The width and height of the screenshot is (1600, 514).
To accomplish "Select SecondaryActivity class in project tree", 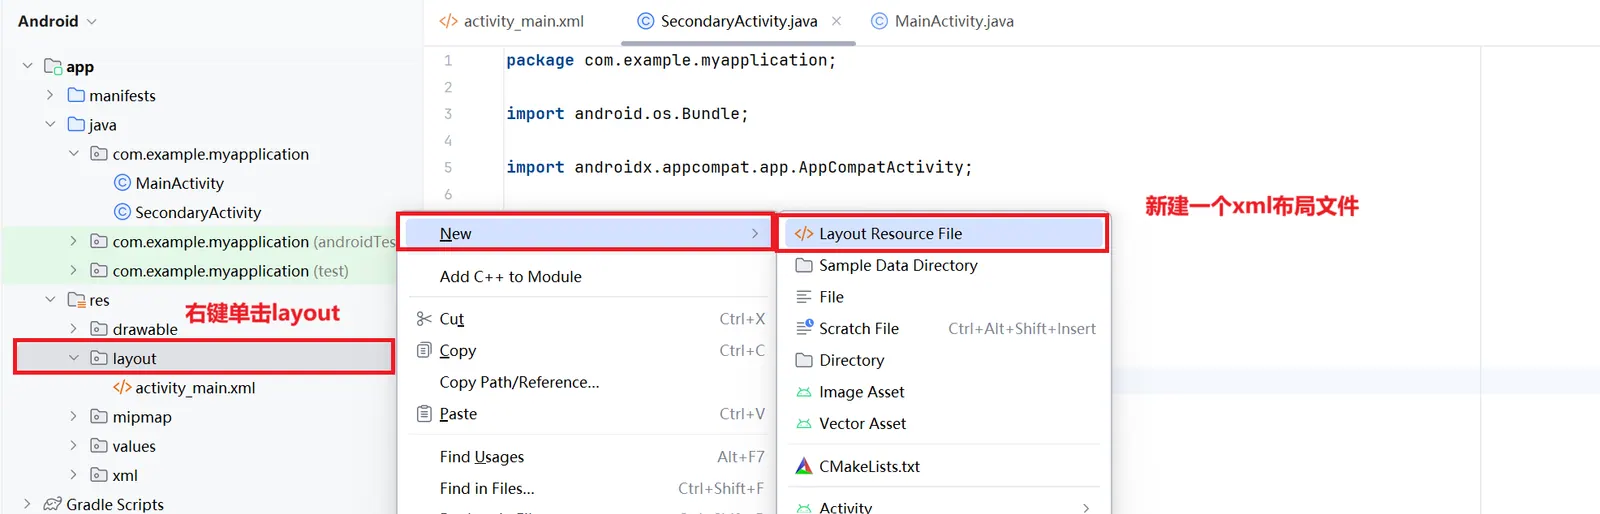I will pyautogui.click(x=197, y=212).
